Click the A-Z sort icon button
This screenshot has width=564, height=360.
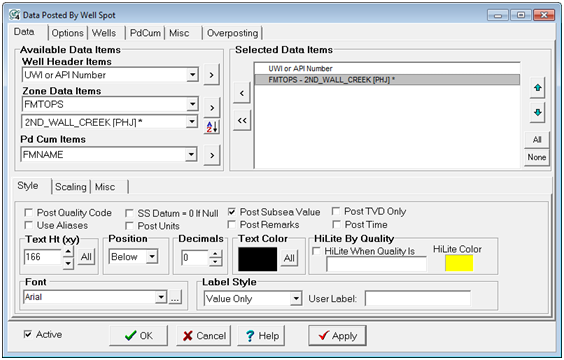[212, 127]
